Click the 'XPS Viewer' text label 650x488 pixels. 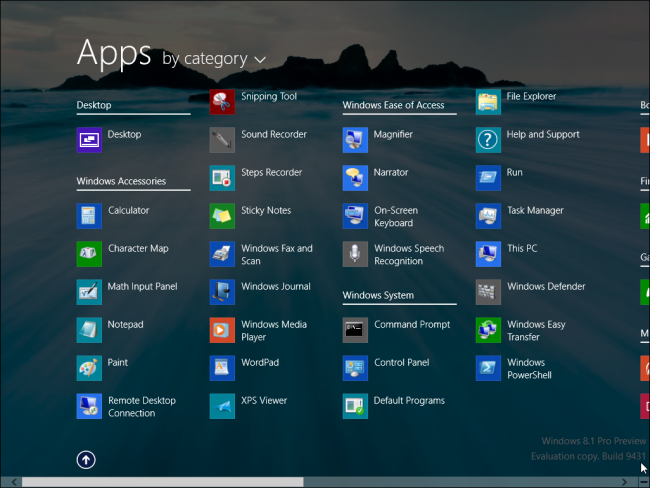264,401
